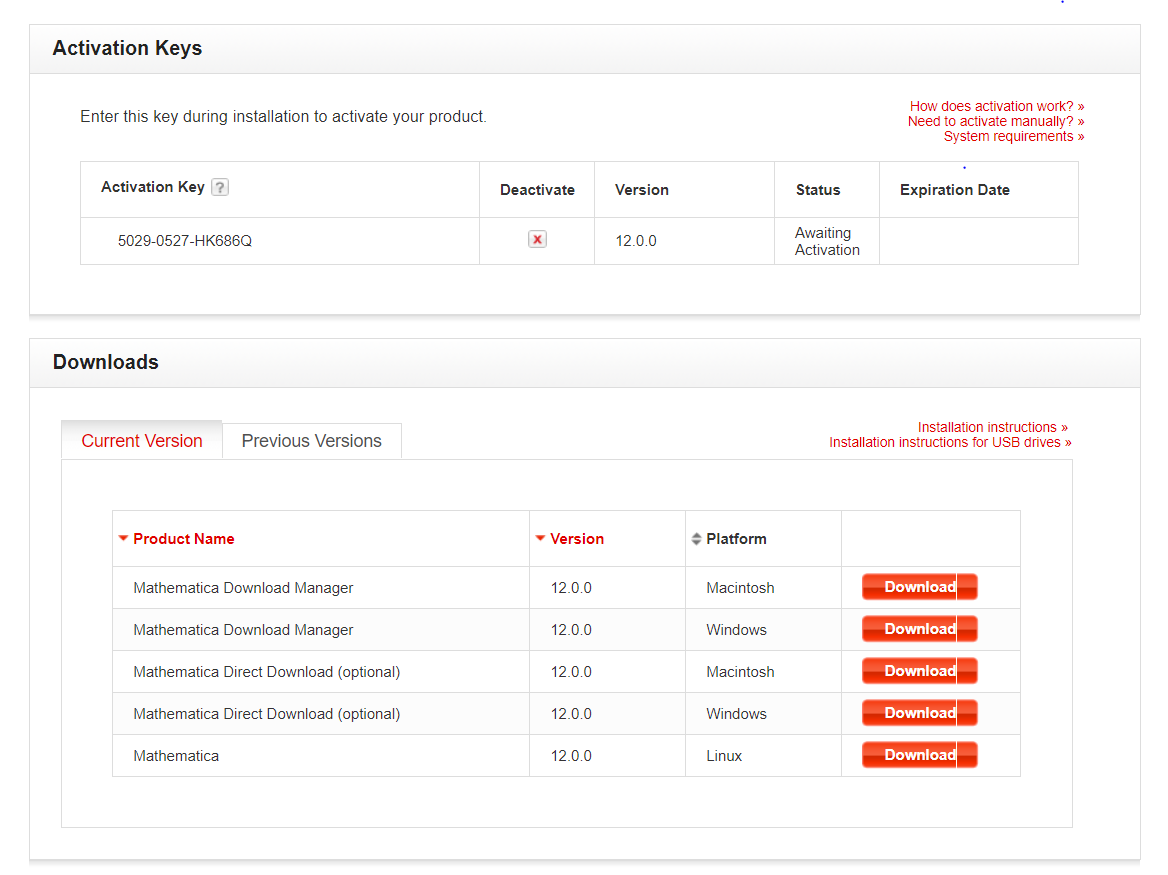Click the Deactivate column header
1168x875 pixels.
click(537, 190)
